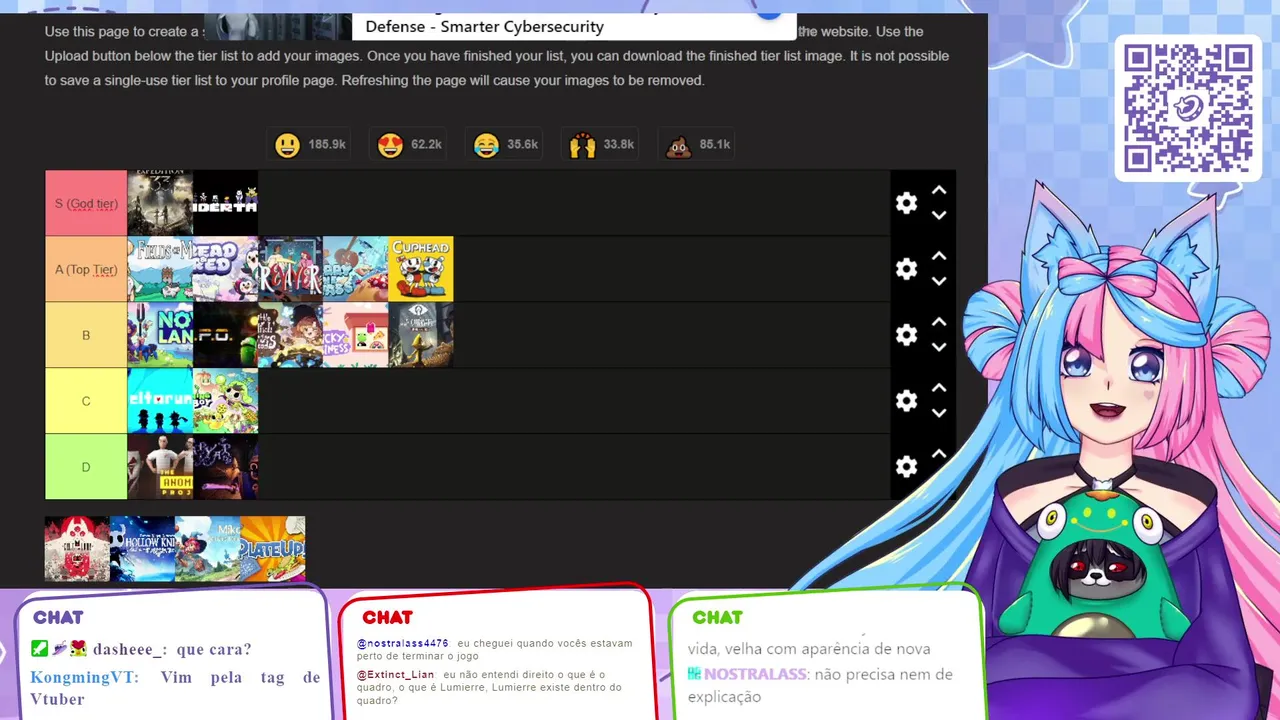The width and height of the screenshot is (1280, 720).
Task: Click the 185.9k reaction count
Action: click(x=327, y=145)
